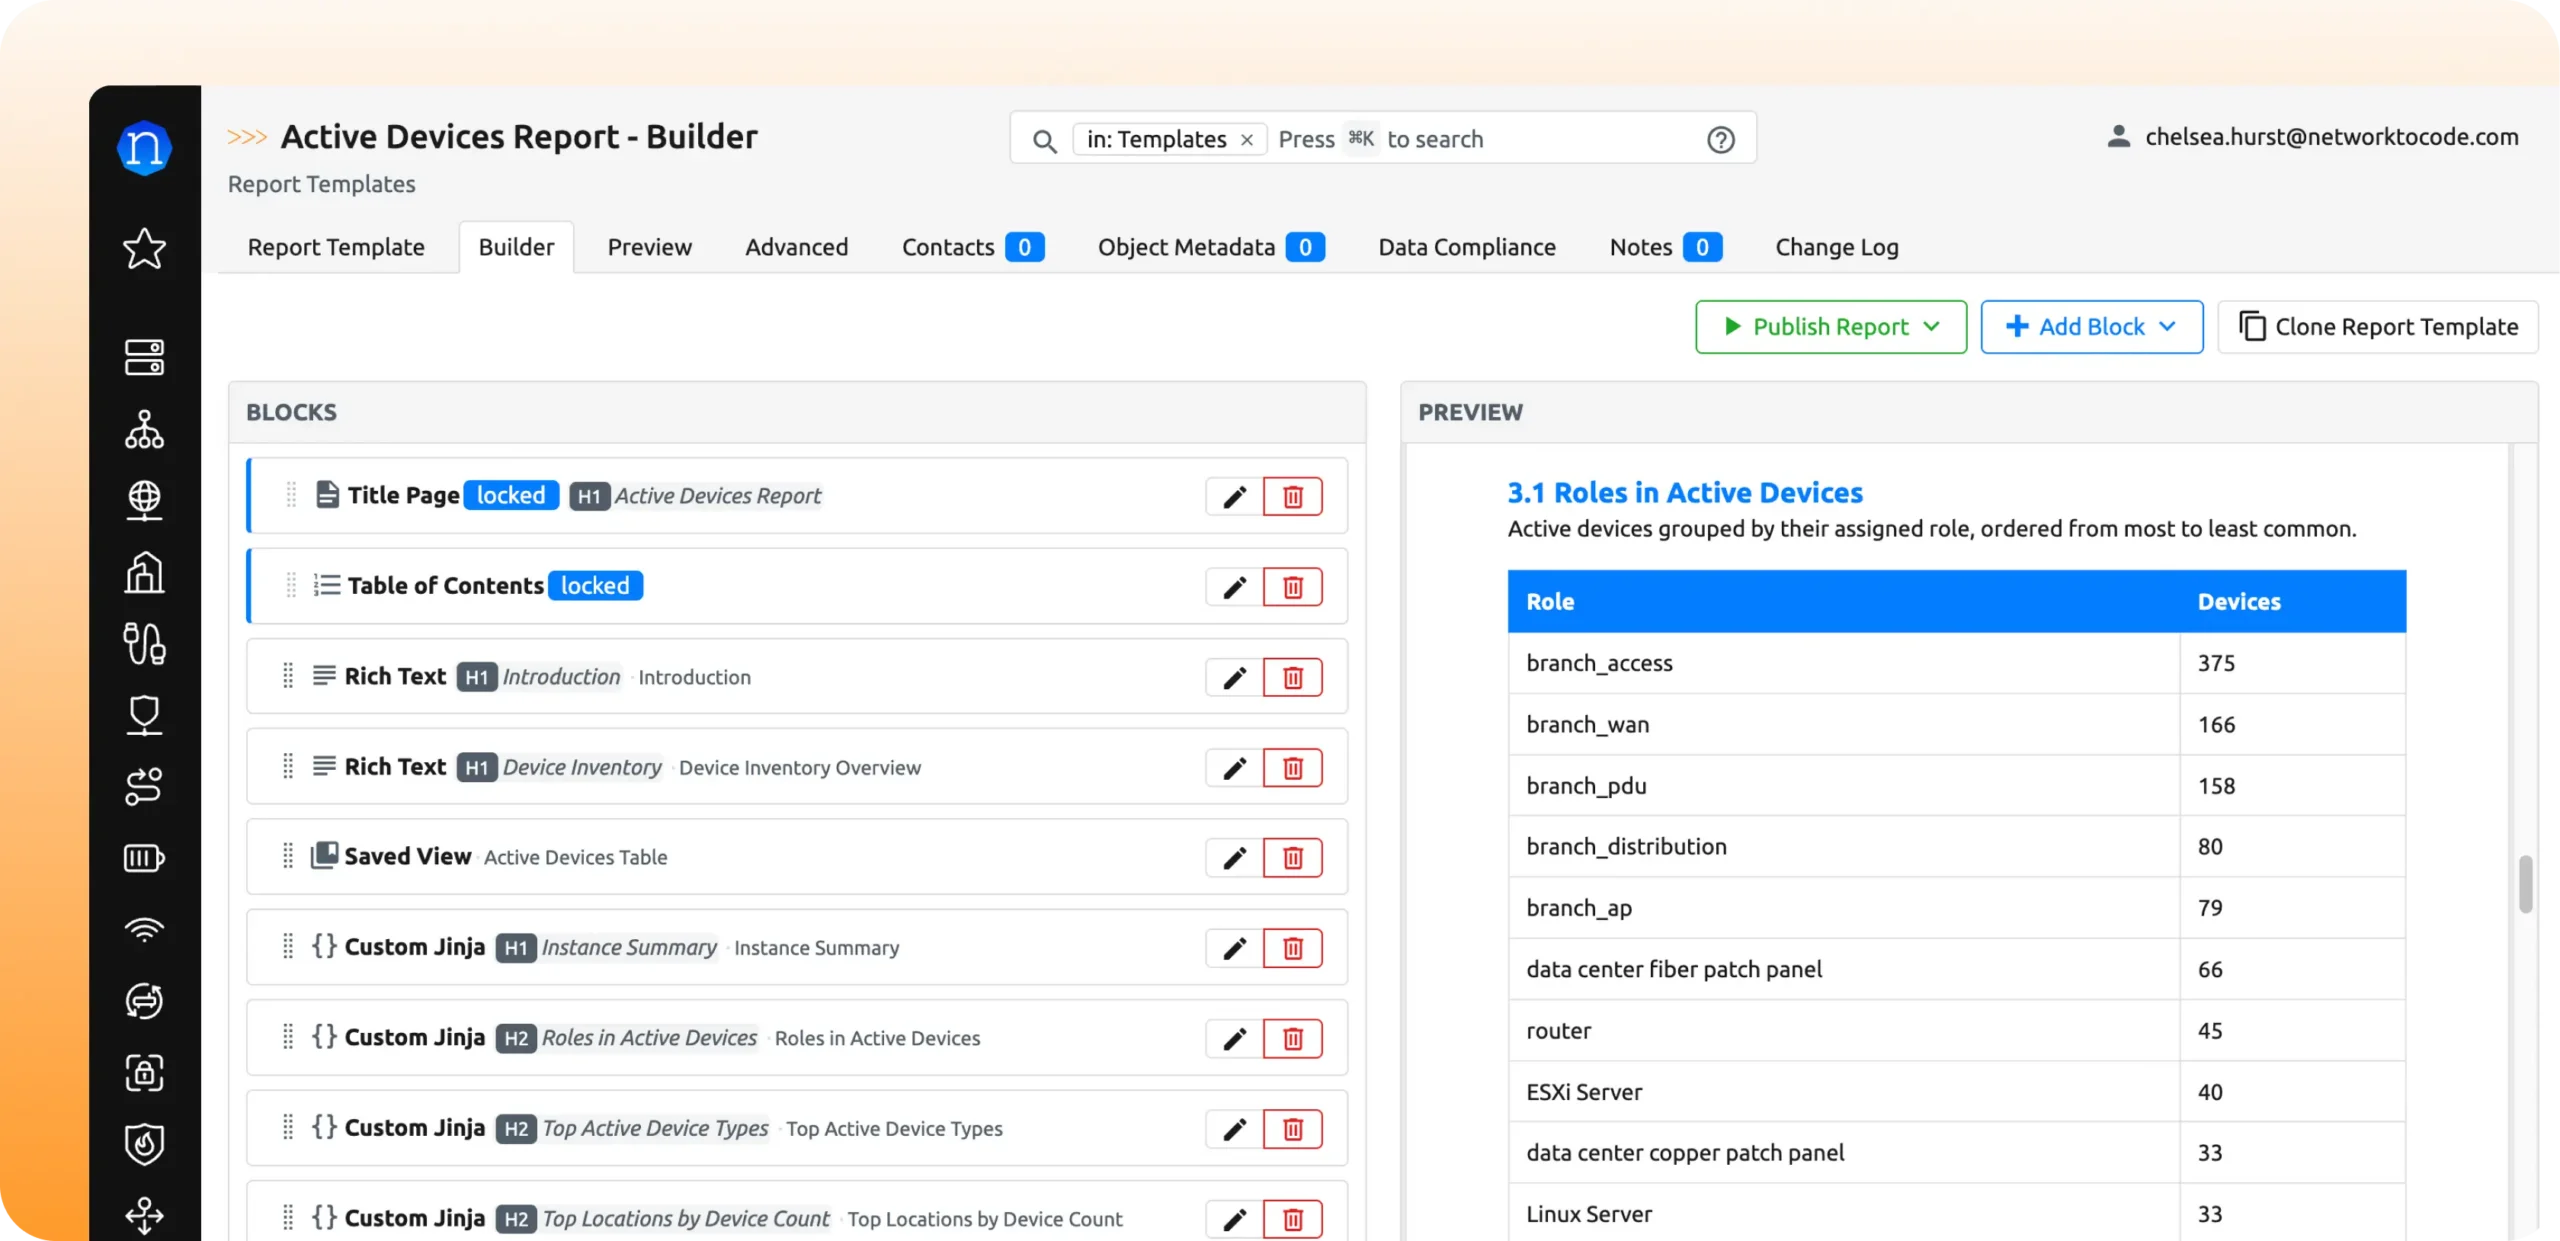This screenshot has height=1241, width=2560.
Task: Open the Data Compliance tab
Action: 1467,247
